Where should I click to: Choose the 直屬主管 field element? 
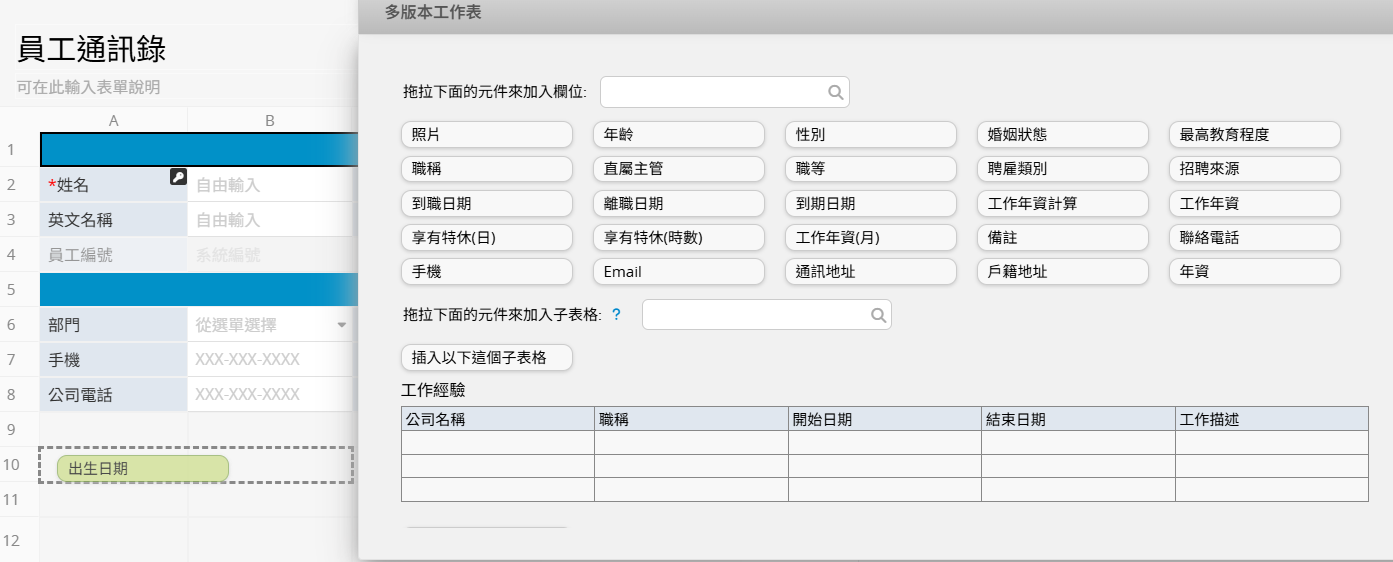(678, 169)
